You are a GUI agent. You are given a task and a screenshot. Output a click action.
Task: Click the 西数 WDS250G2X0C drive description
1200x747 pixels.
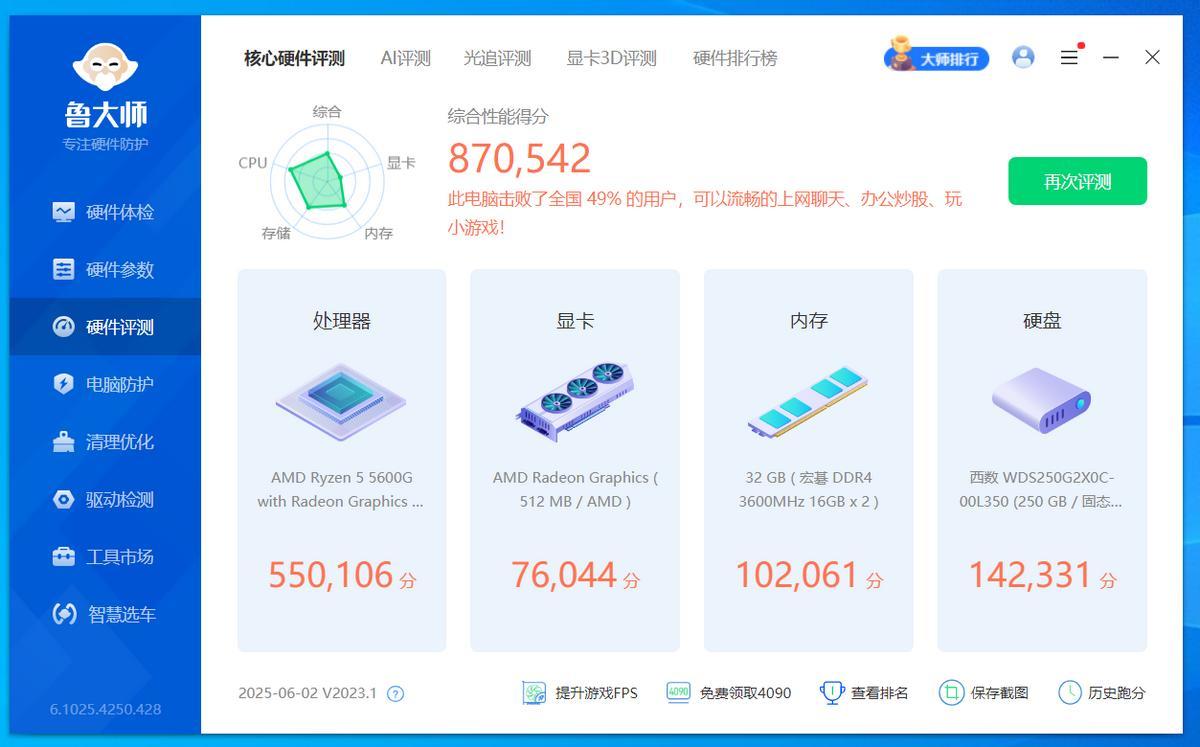(1042, 489)
